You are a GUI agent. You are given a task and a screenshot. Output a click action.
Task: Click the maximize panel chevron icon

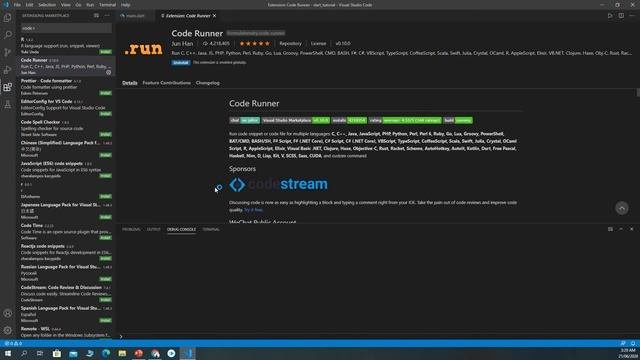pos(621,229)
